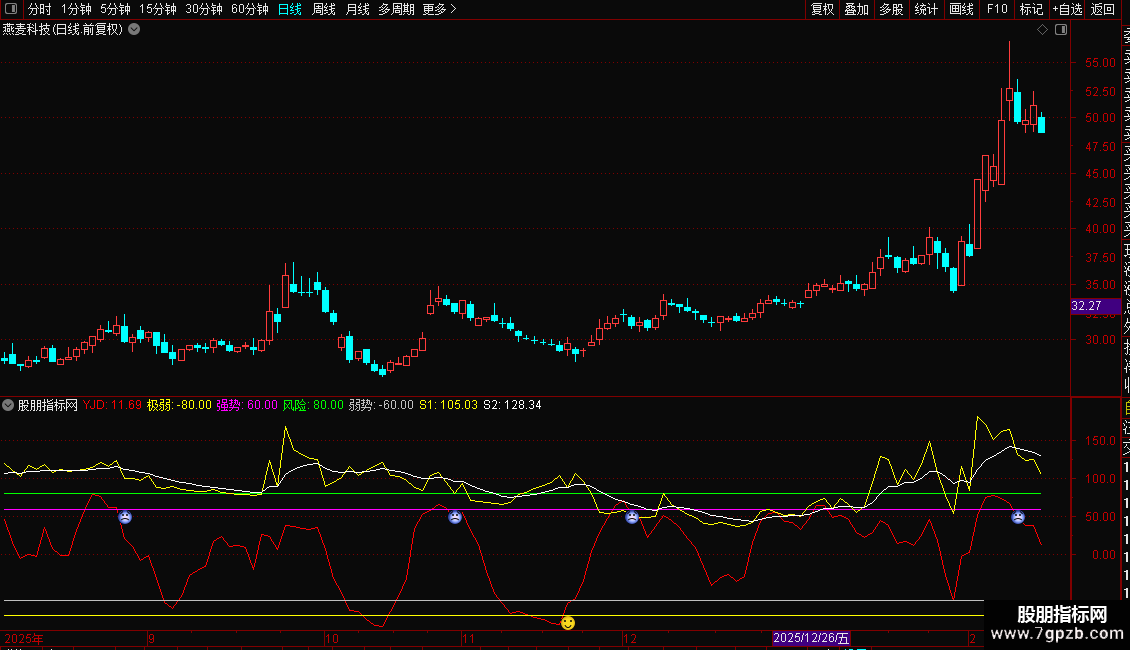Click the sad face marker near December
Image resolution: width=1130 pixels, height=650 pixels.
tap(632, 517)
